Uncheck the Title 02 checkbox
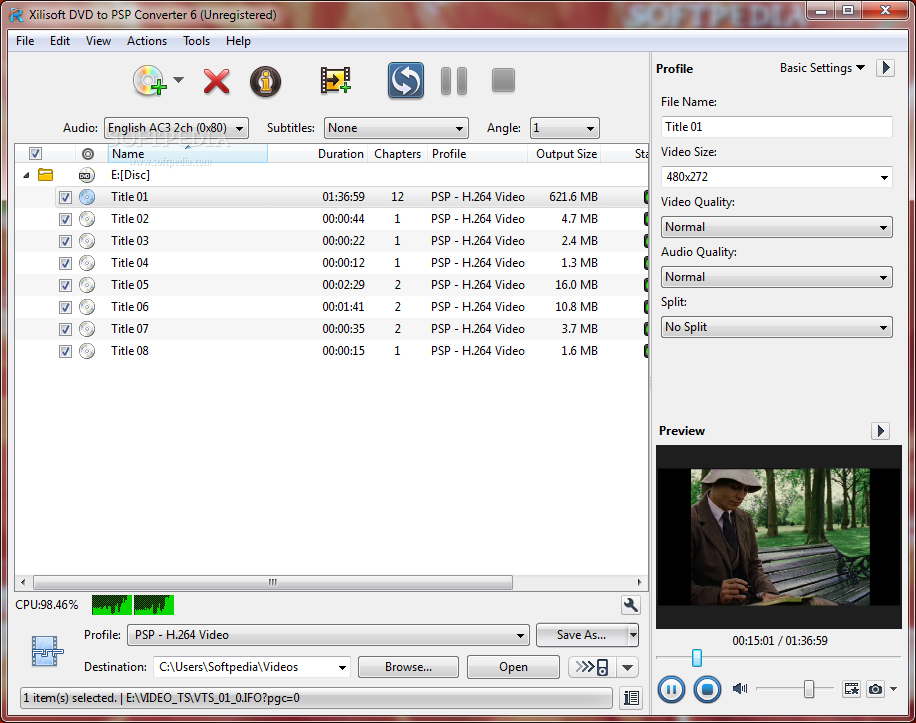 [65, 220]
